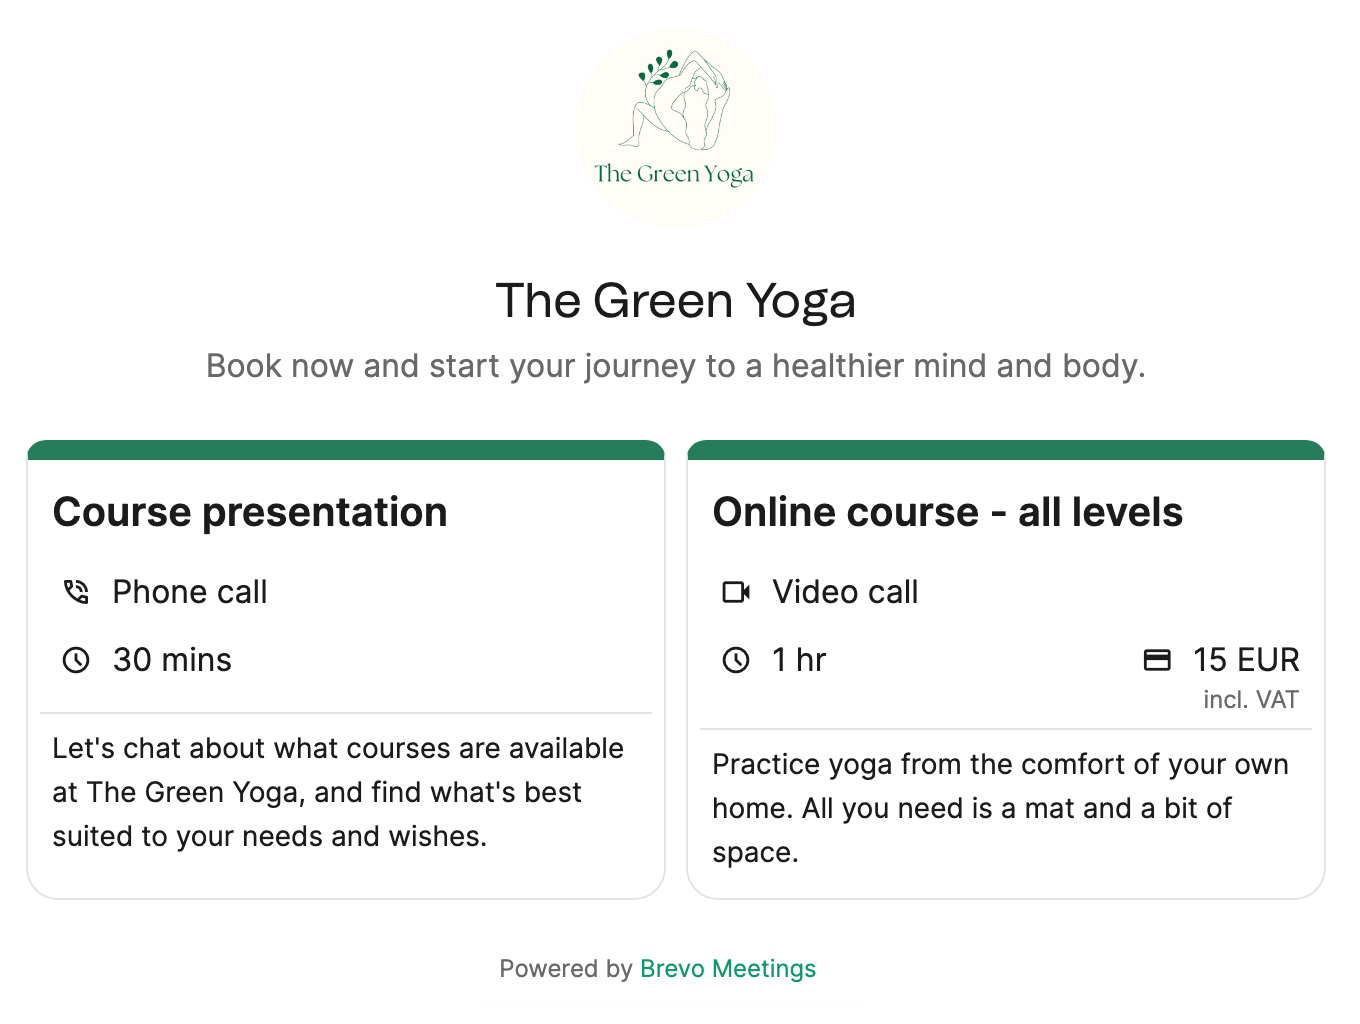
Task: Follow the Brevo Meetings link
Action: point(728,968)
